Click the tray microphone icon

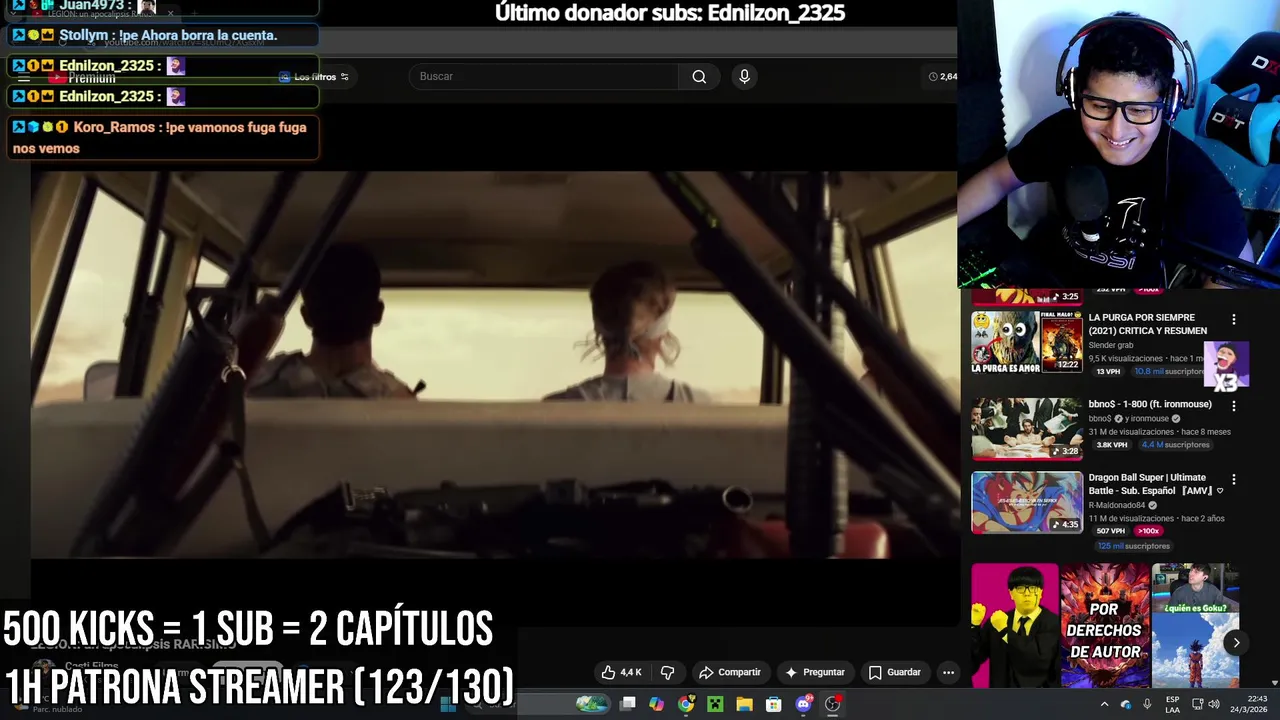[x=1147, y=704]
